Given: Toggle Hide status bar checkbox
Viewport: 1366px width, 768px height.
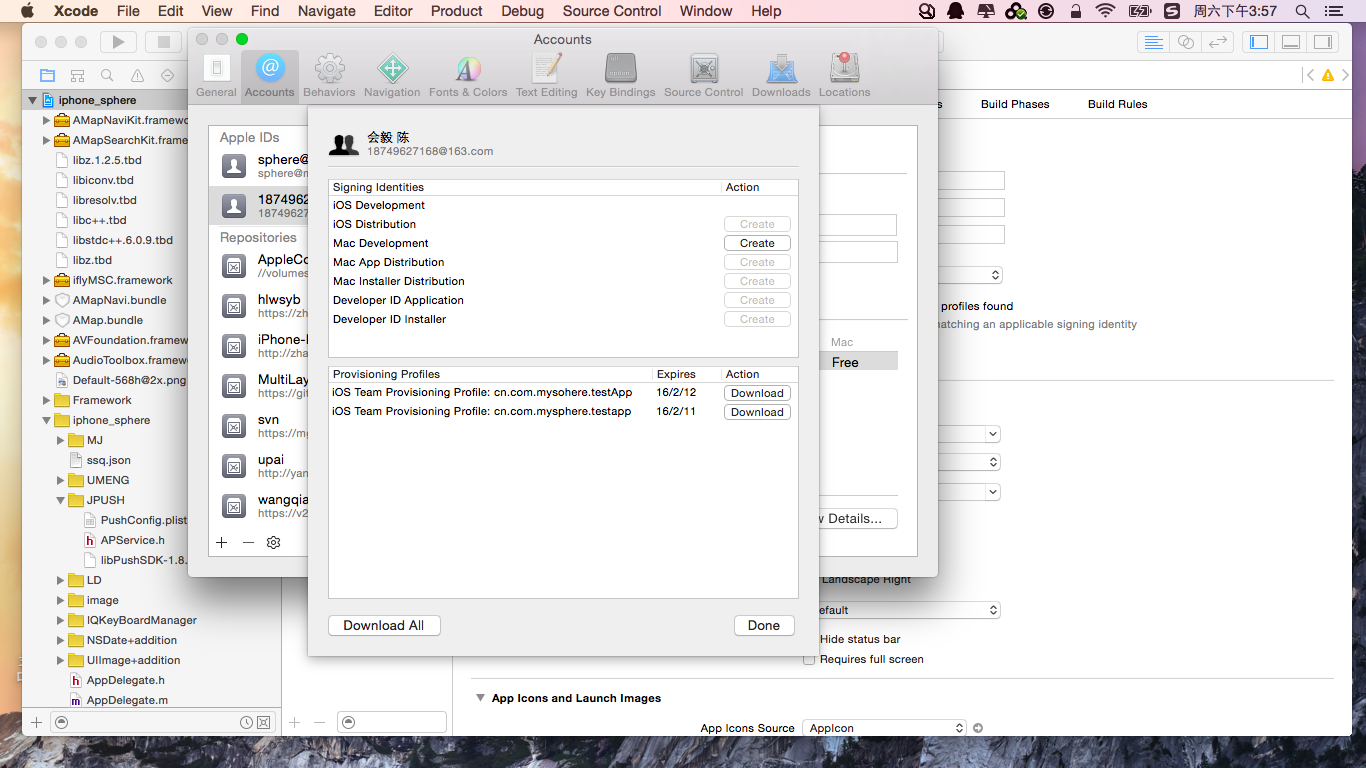Looking at the screenshot, I should 809,640.
